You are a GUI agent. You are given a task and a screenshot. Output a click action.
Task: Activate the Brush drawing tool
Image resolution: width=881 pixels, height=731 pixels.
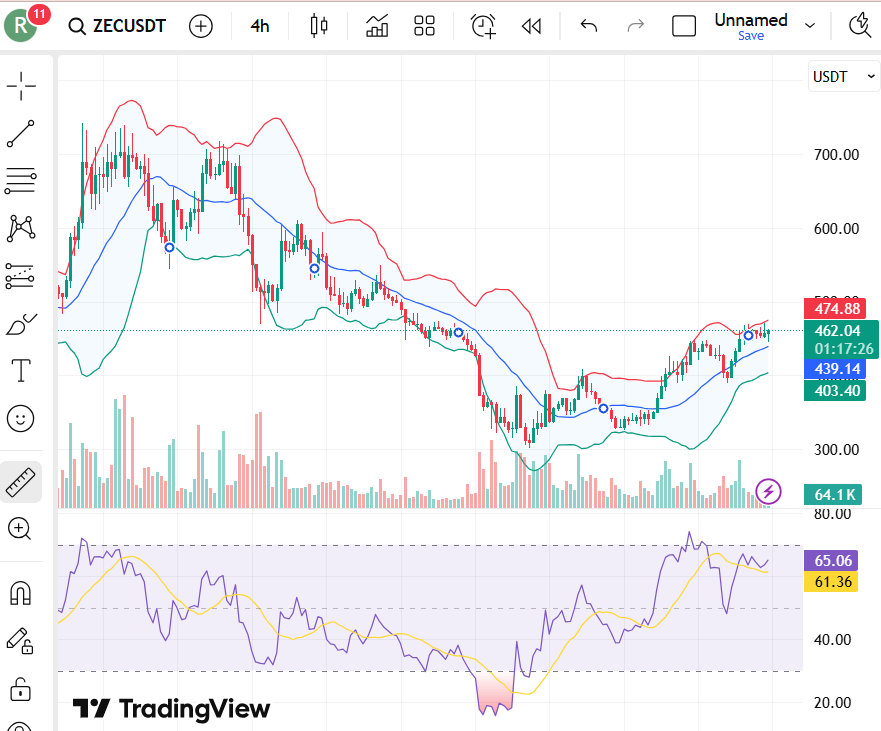pyautogui.click(x=20, y=322)
